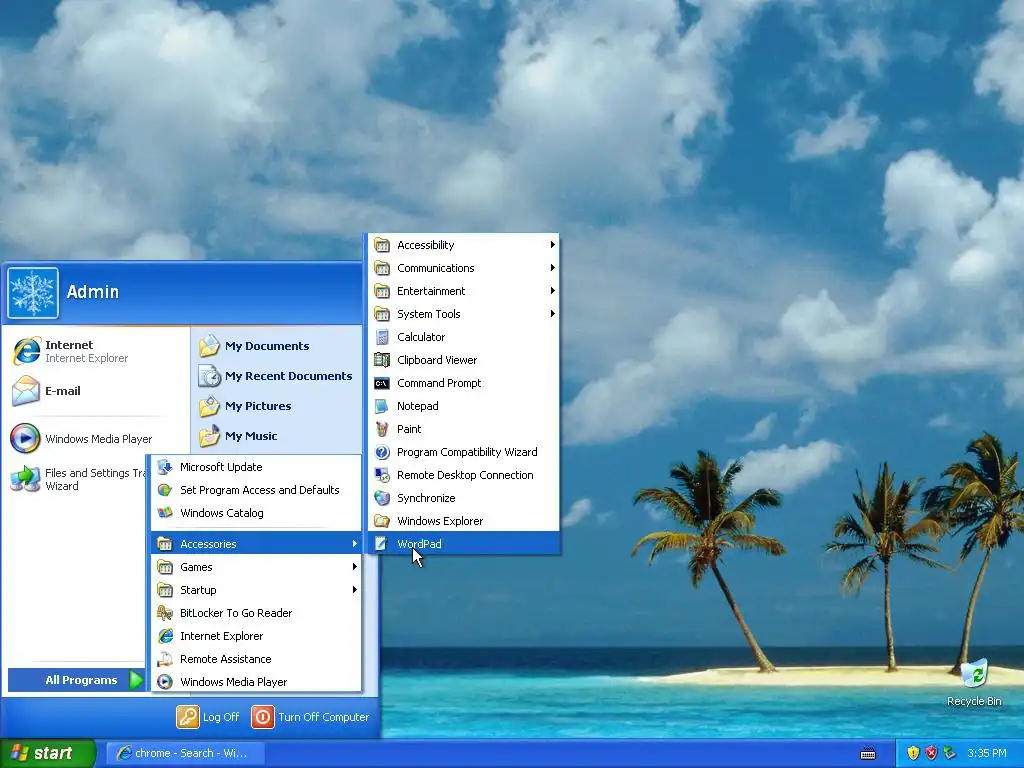Click the red security alert tray icon
The height and width of the screenshot is (768, 1024).
pyautogui.click(x=931, y=754)
